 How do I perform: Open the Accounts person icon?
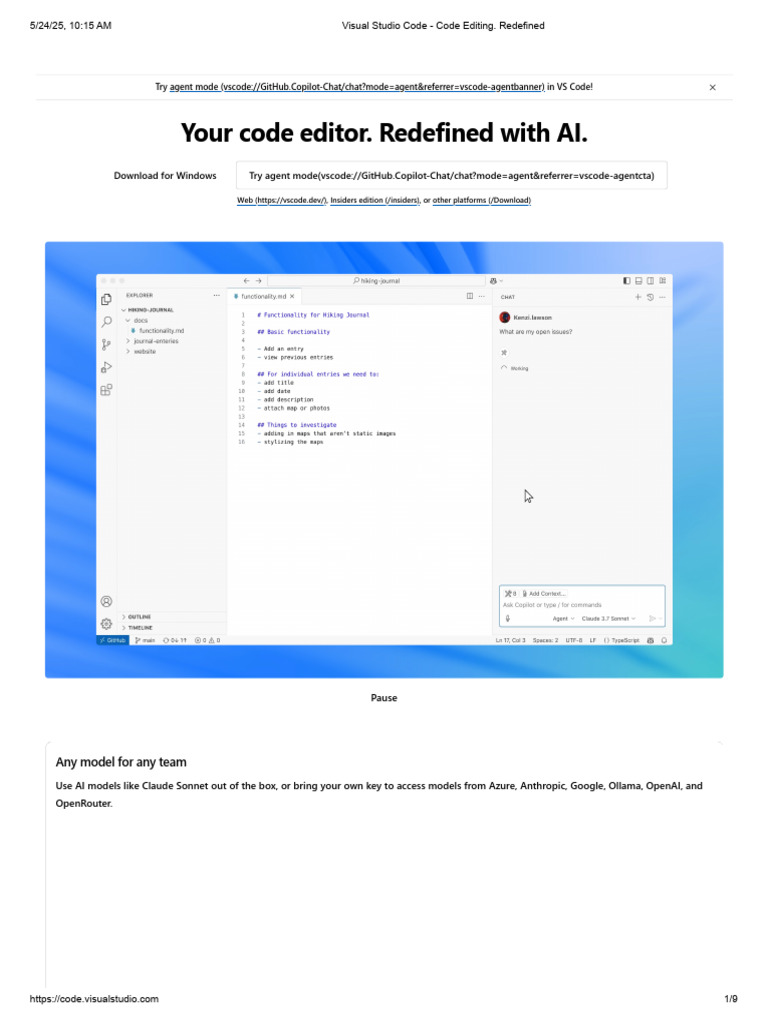[106, 601]
